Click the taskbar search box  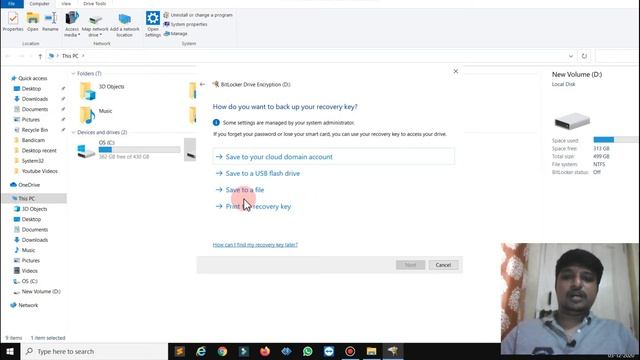tap(93, 351)
